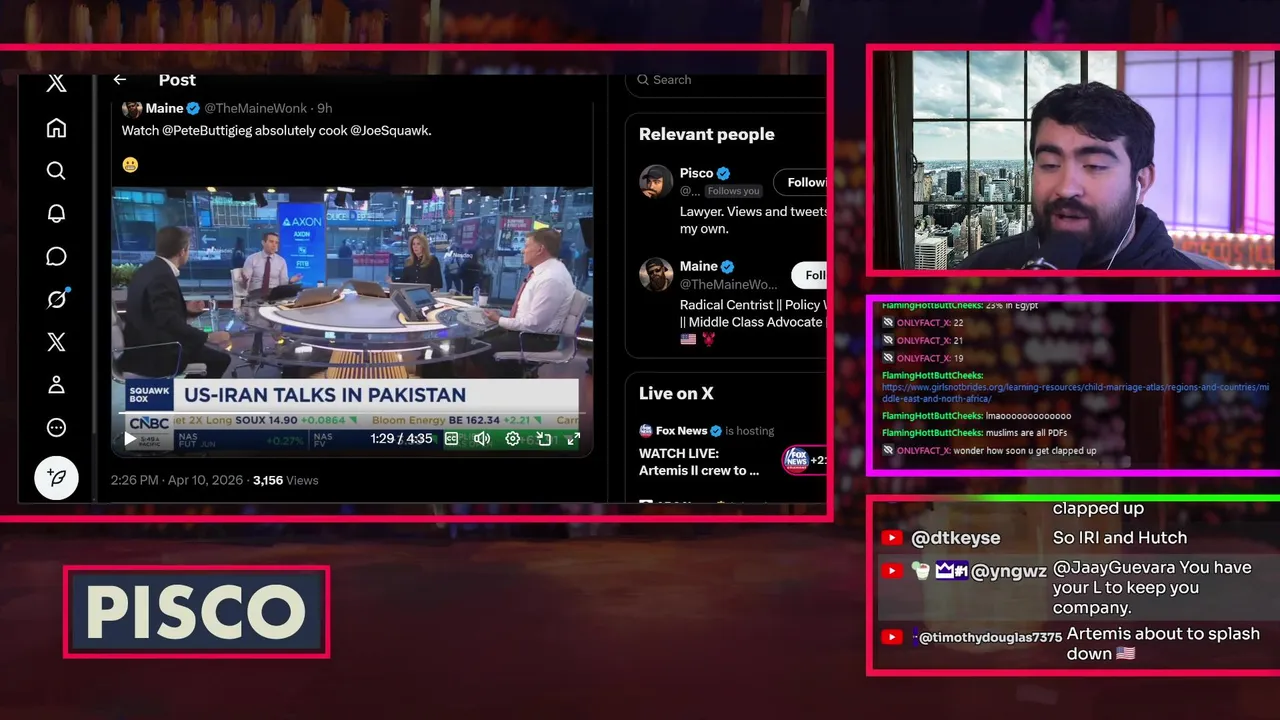
Task: Follow the Pisco account
Action: 801,182
